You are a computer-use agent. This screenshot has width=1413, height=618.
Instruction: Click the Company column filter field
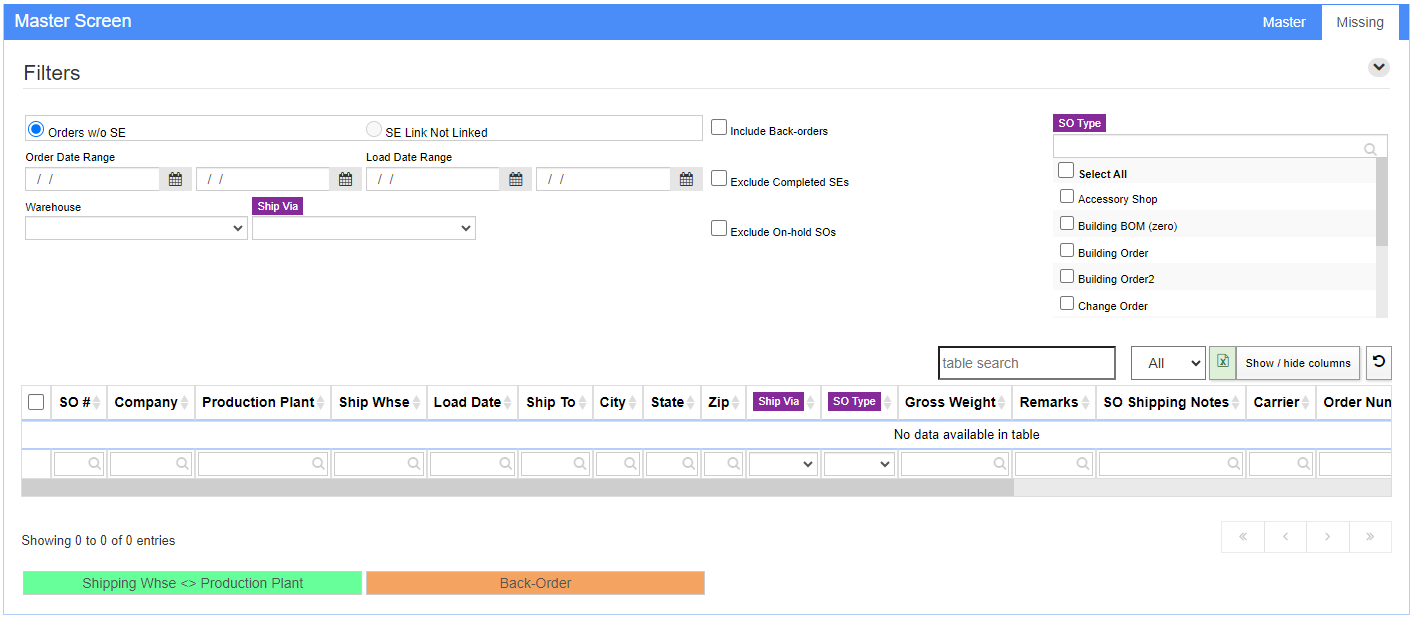coord(151,464)
